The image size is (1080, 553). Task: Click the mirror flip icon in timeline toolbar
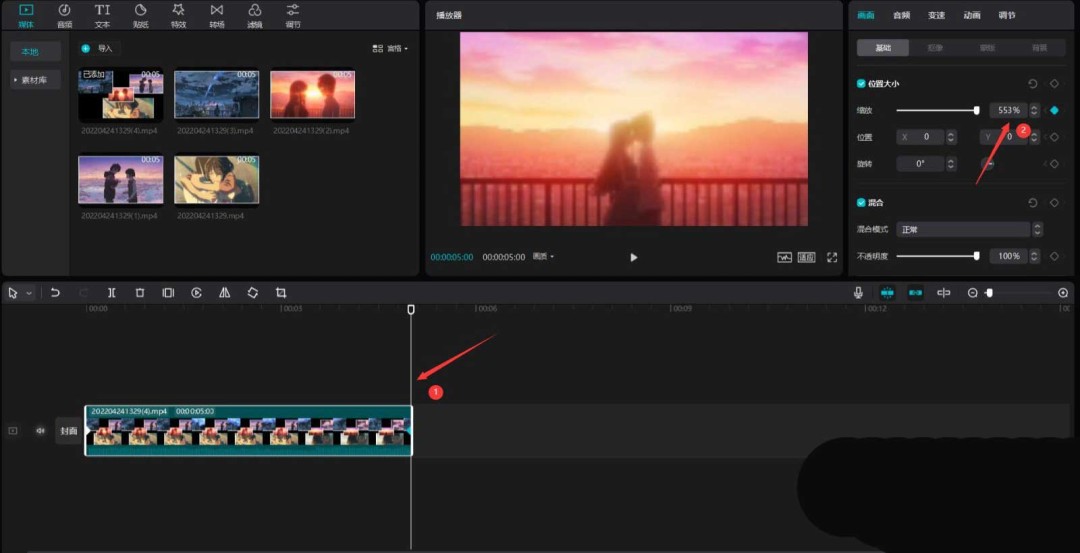225,293
